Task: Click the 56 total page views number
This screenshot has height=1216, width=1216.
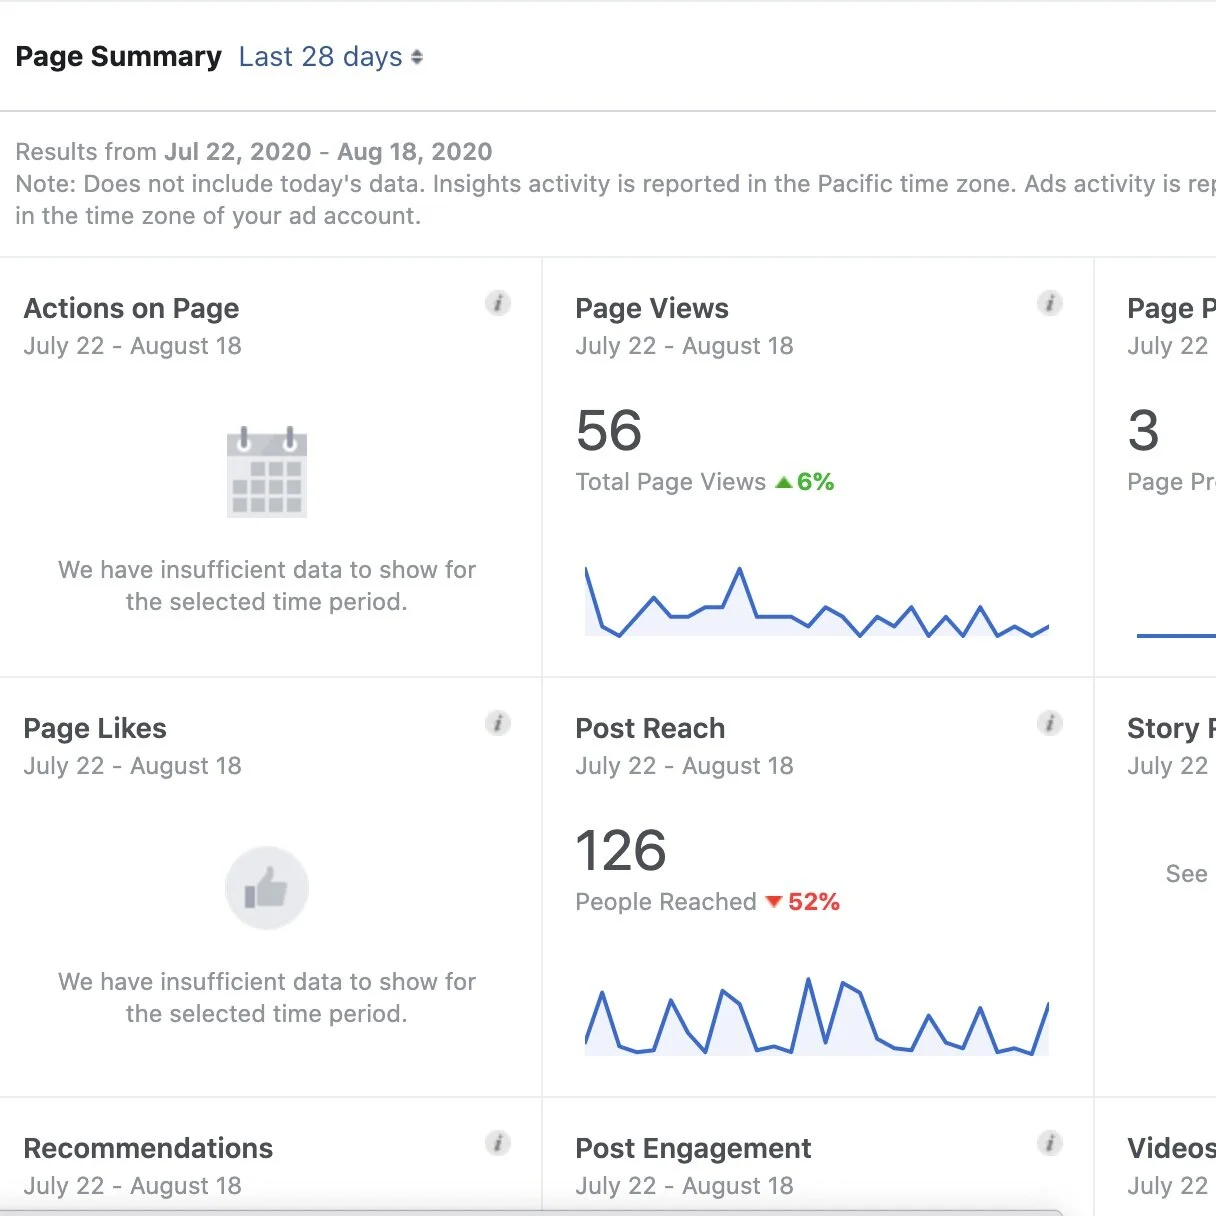Action: (x=609, y=431)
